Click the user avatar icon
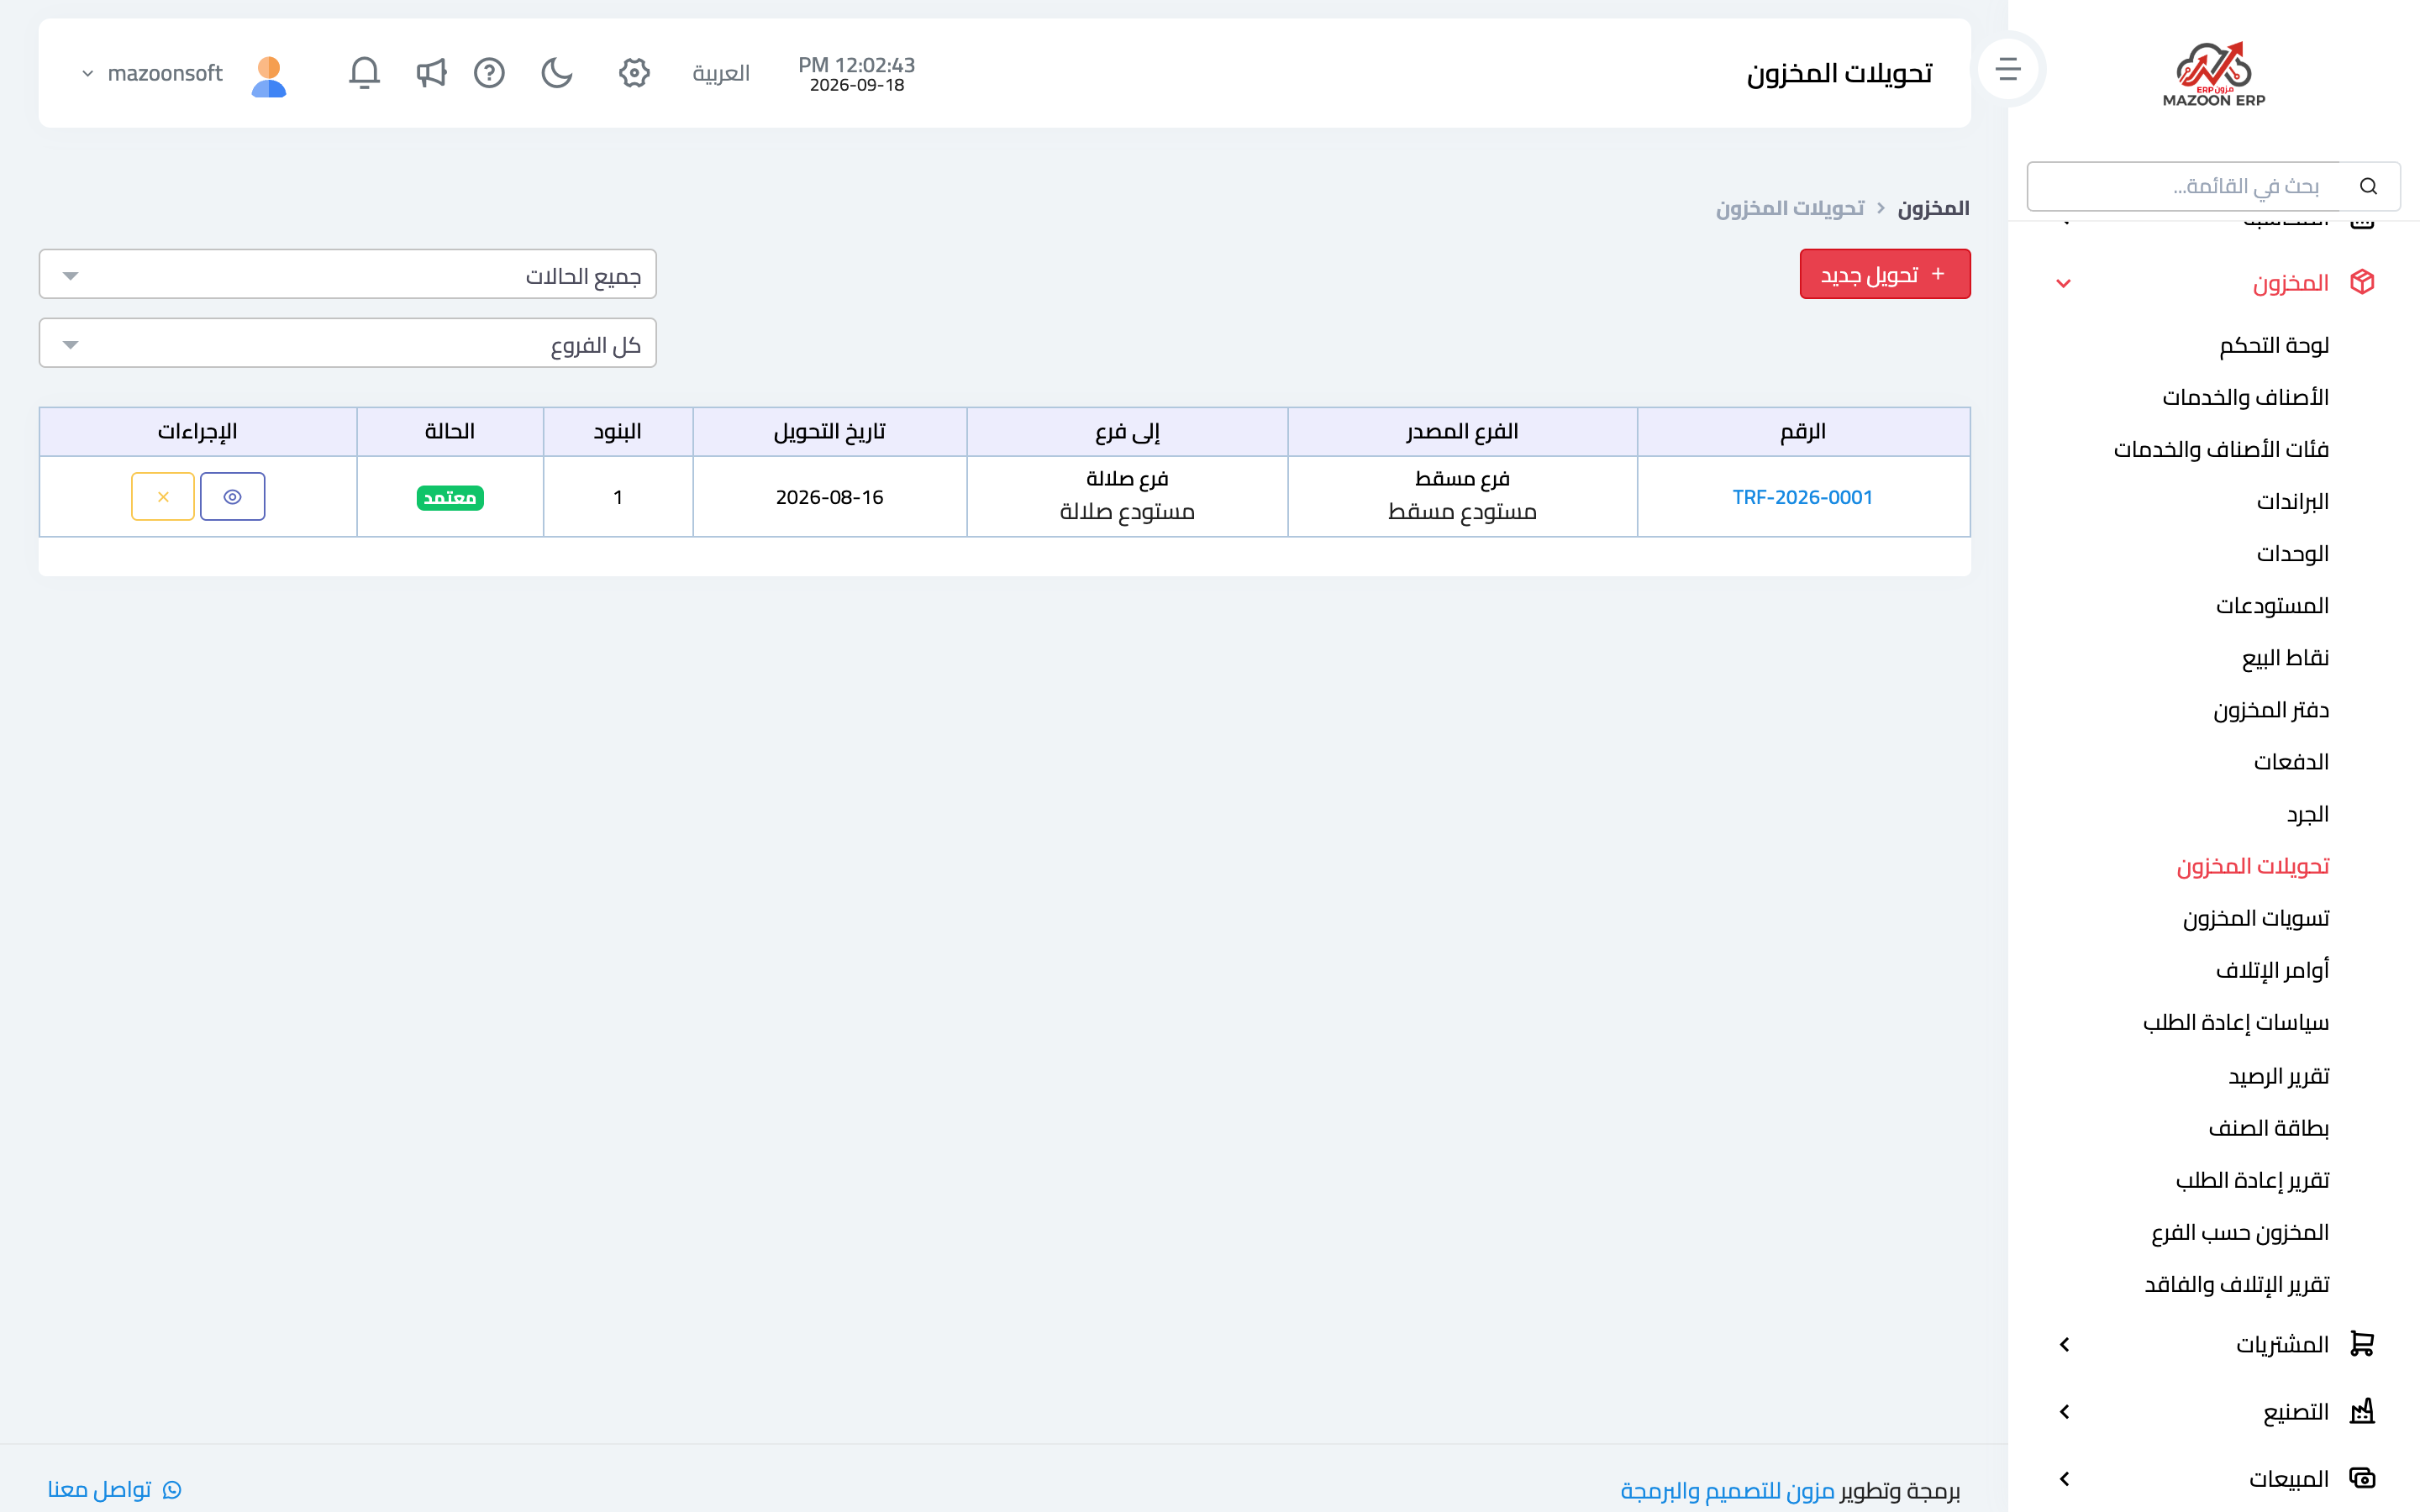 (269, 76)
